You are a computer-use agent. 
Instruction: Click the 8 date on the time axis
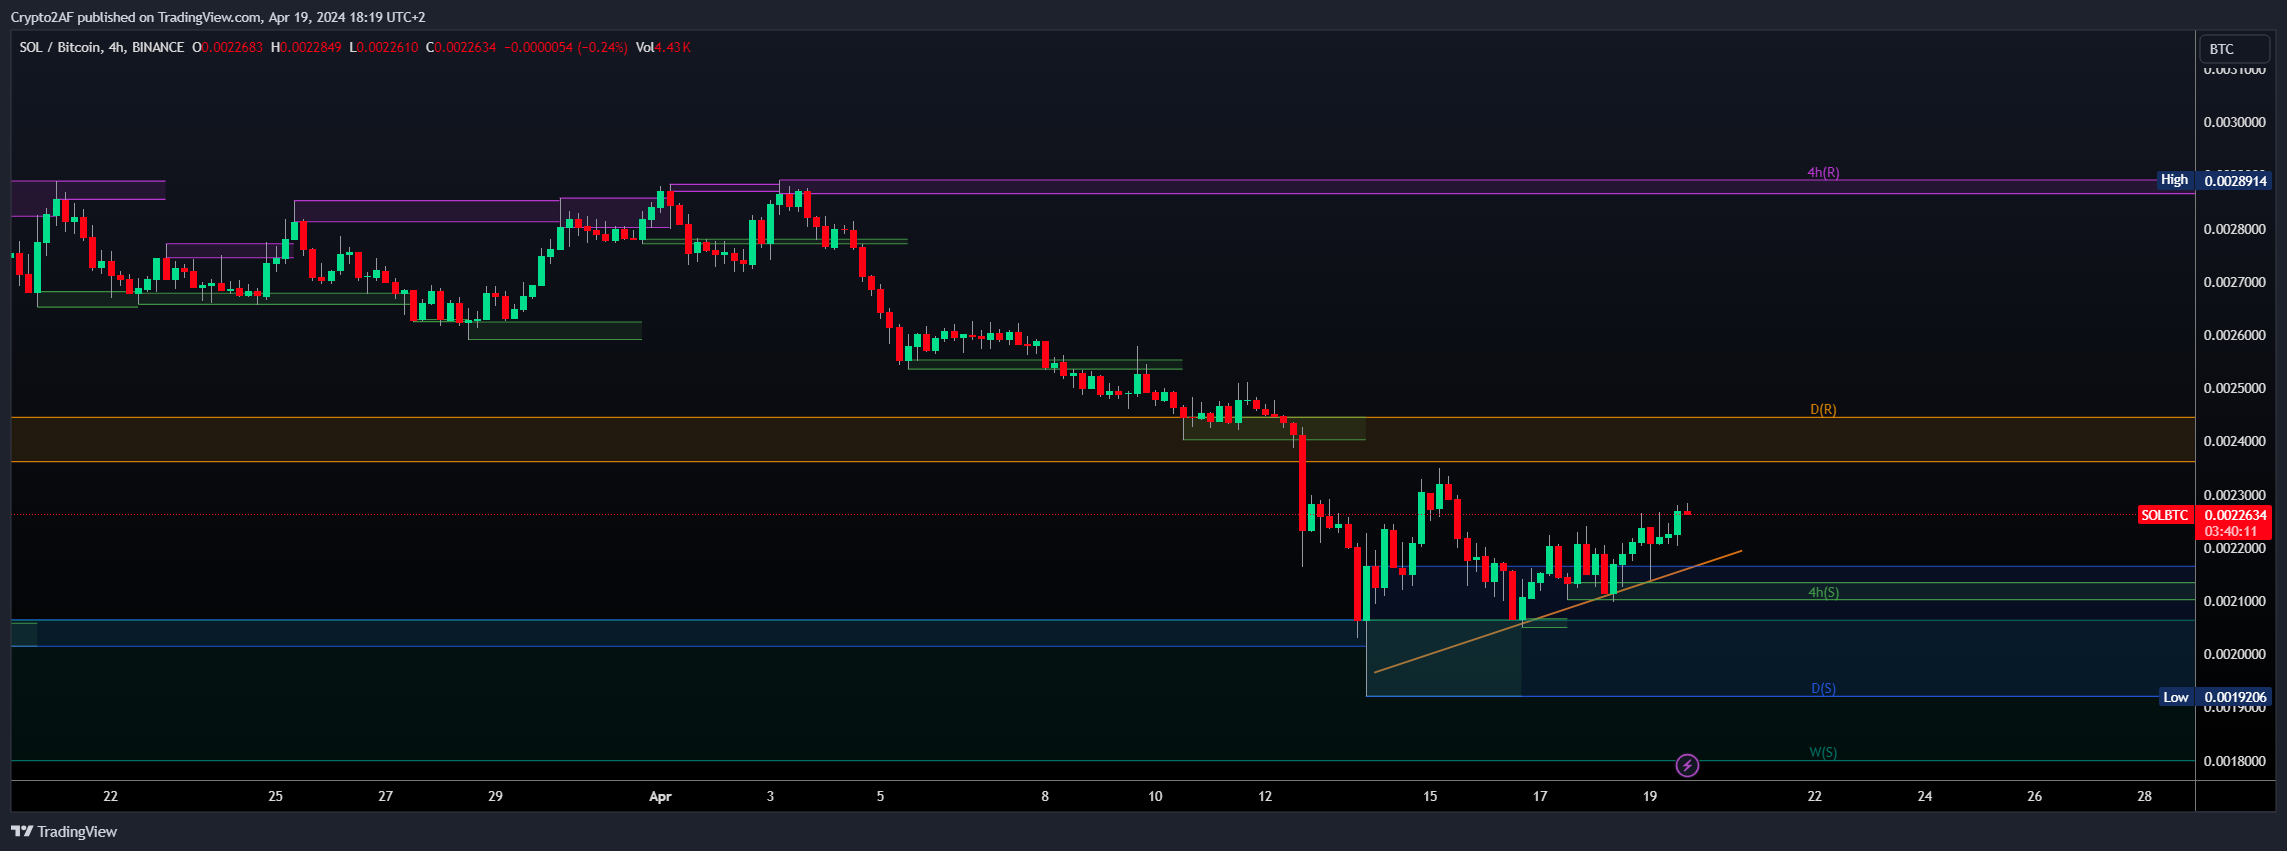coord(1045,796)
